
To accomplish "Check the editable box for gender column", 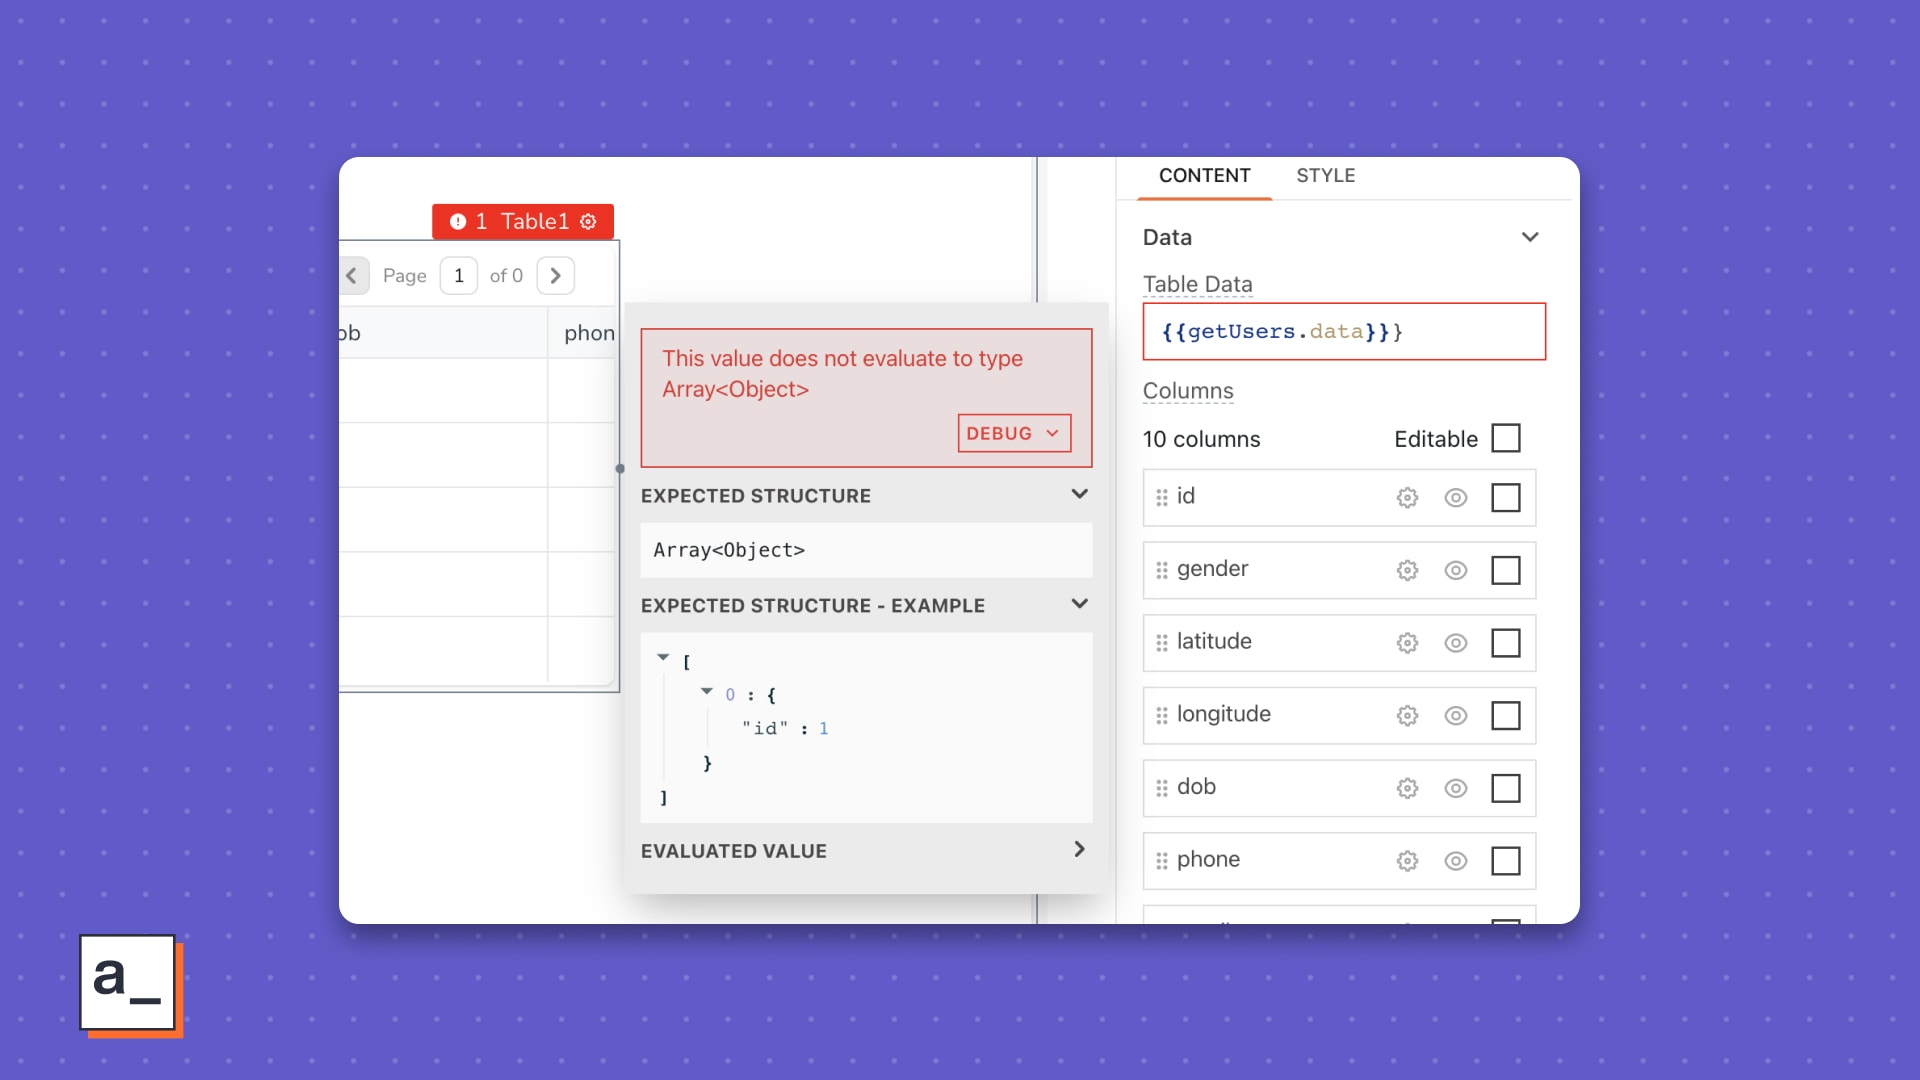I will 1506,570.
